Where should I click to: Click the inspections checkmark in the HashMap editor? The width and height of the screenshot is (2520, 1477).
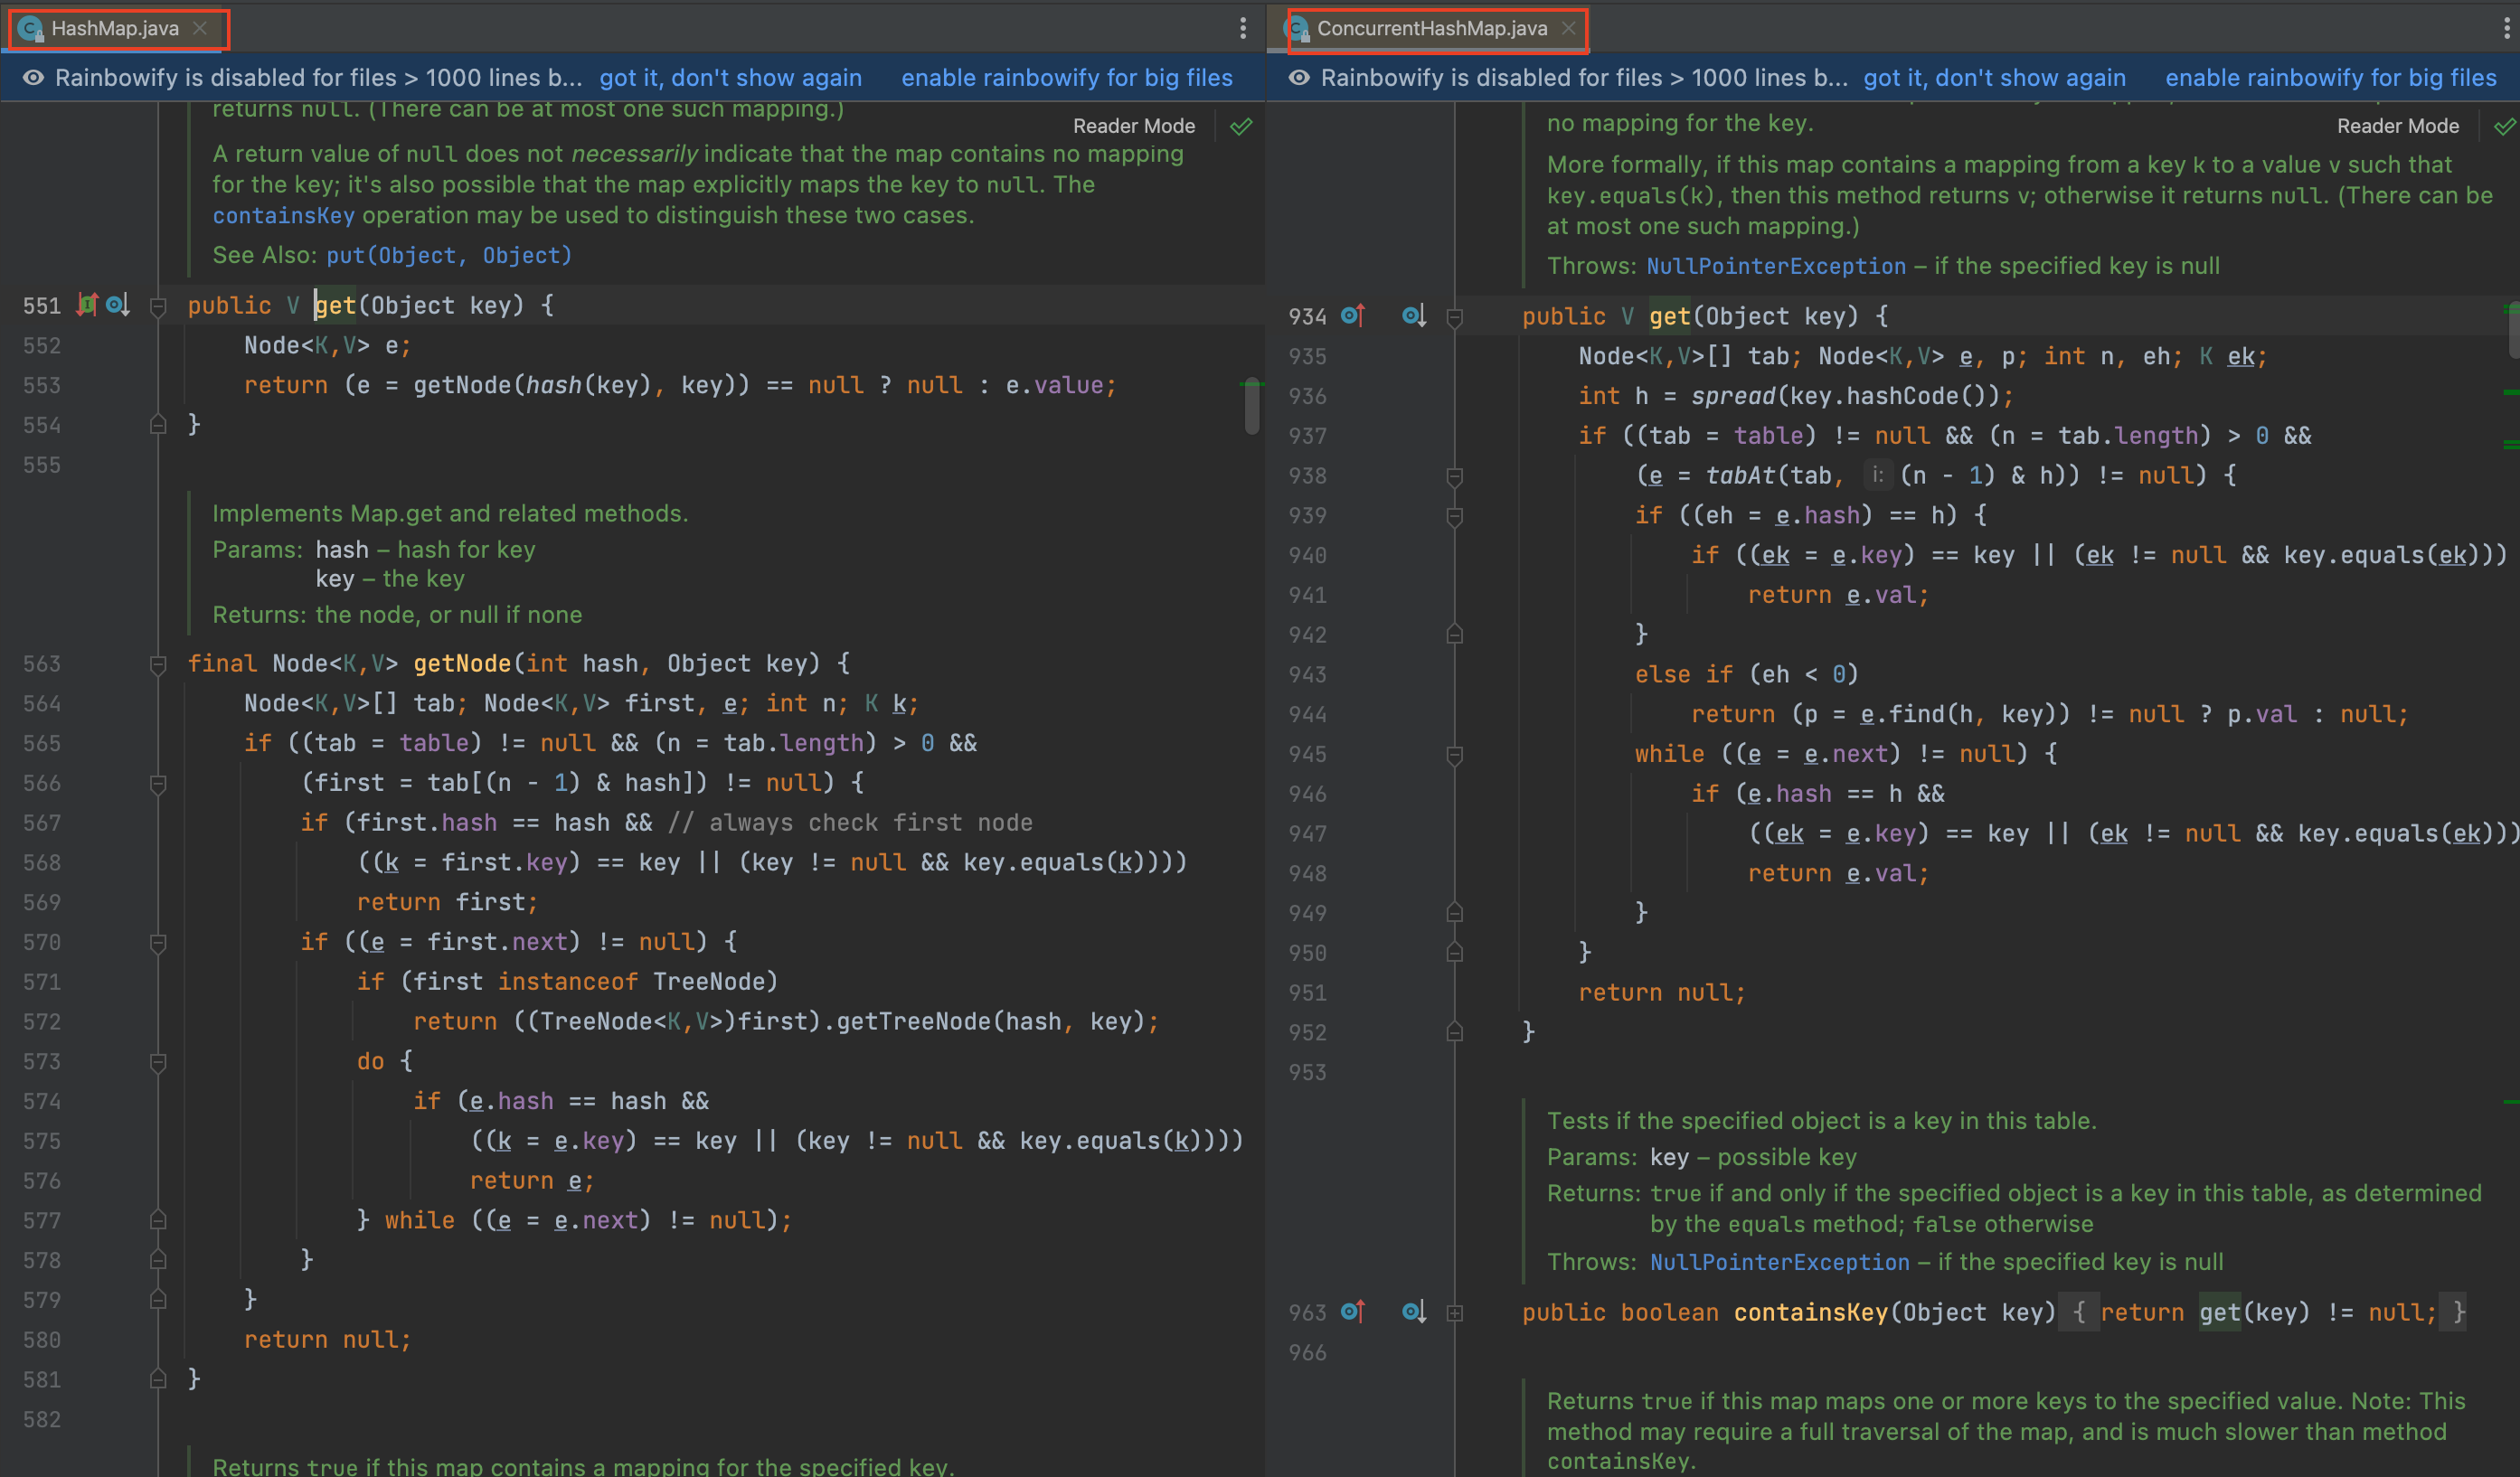click(x=1241, y=126)
